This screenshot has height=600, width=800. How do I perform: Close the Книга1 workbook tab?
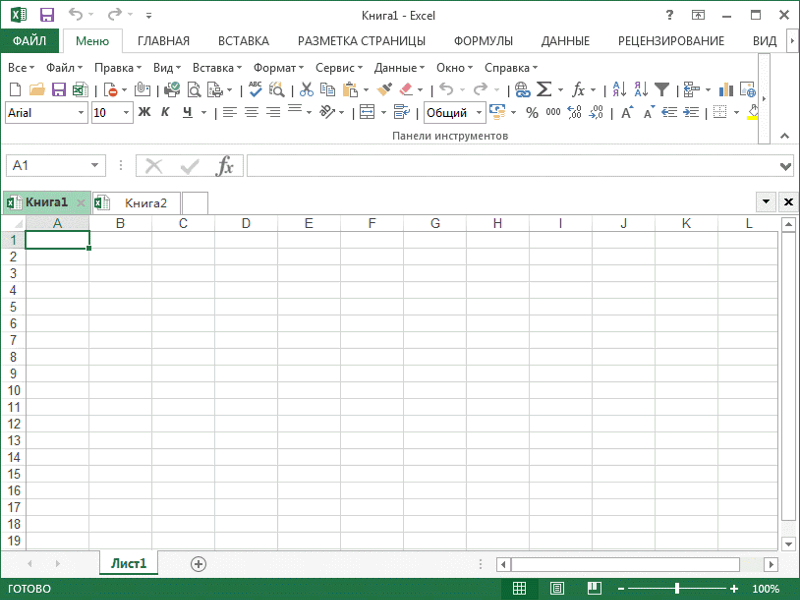81,203
